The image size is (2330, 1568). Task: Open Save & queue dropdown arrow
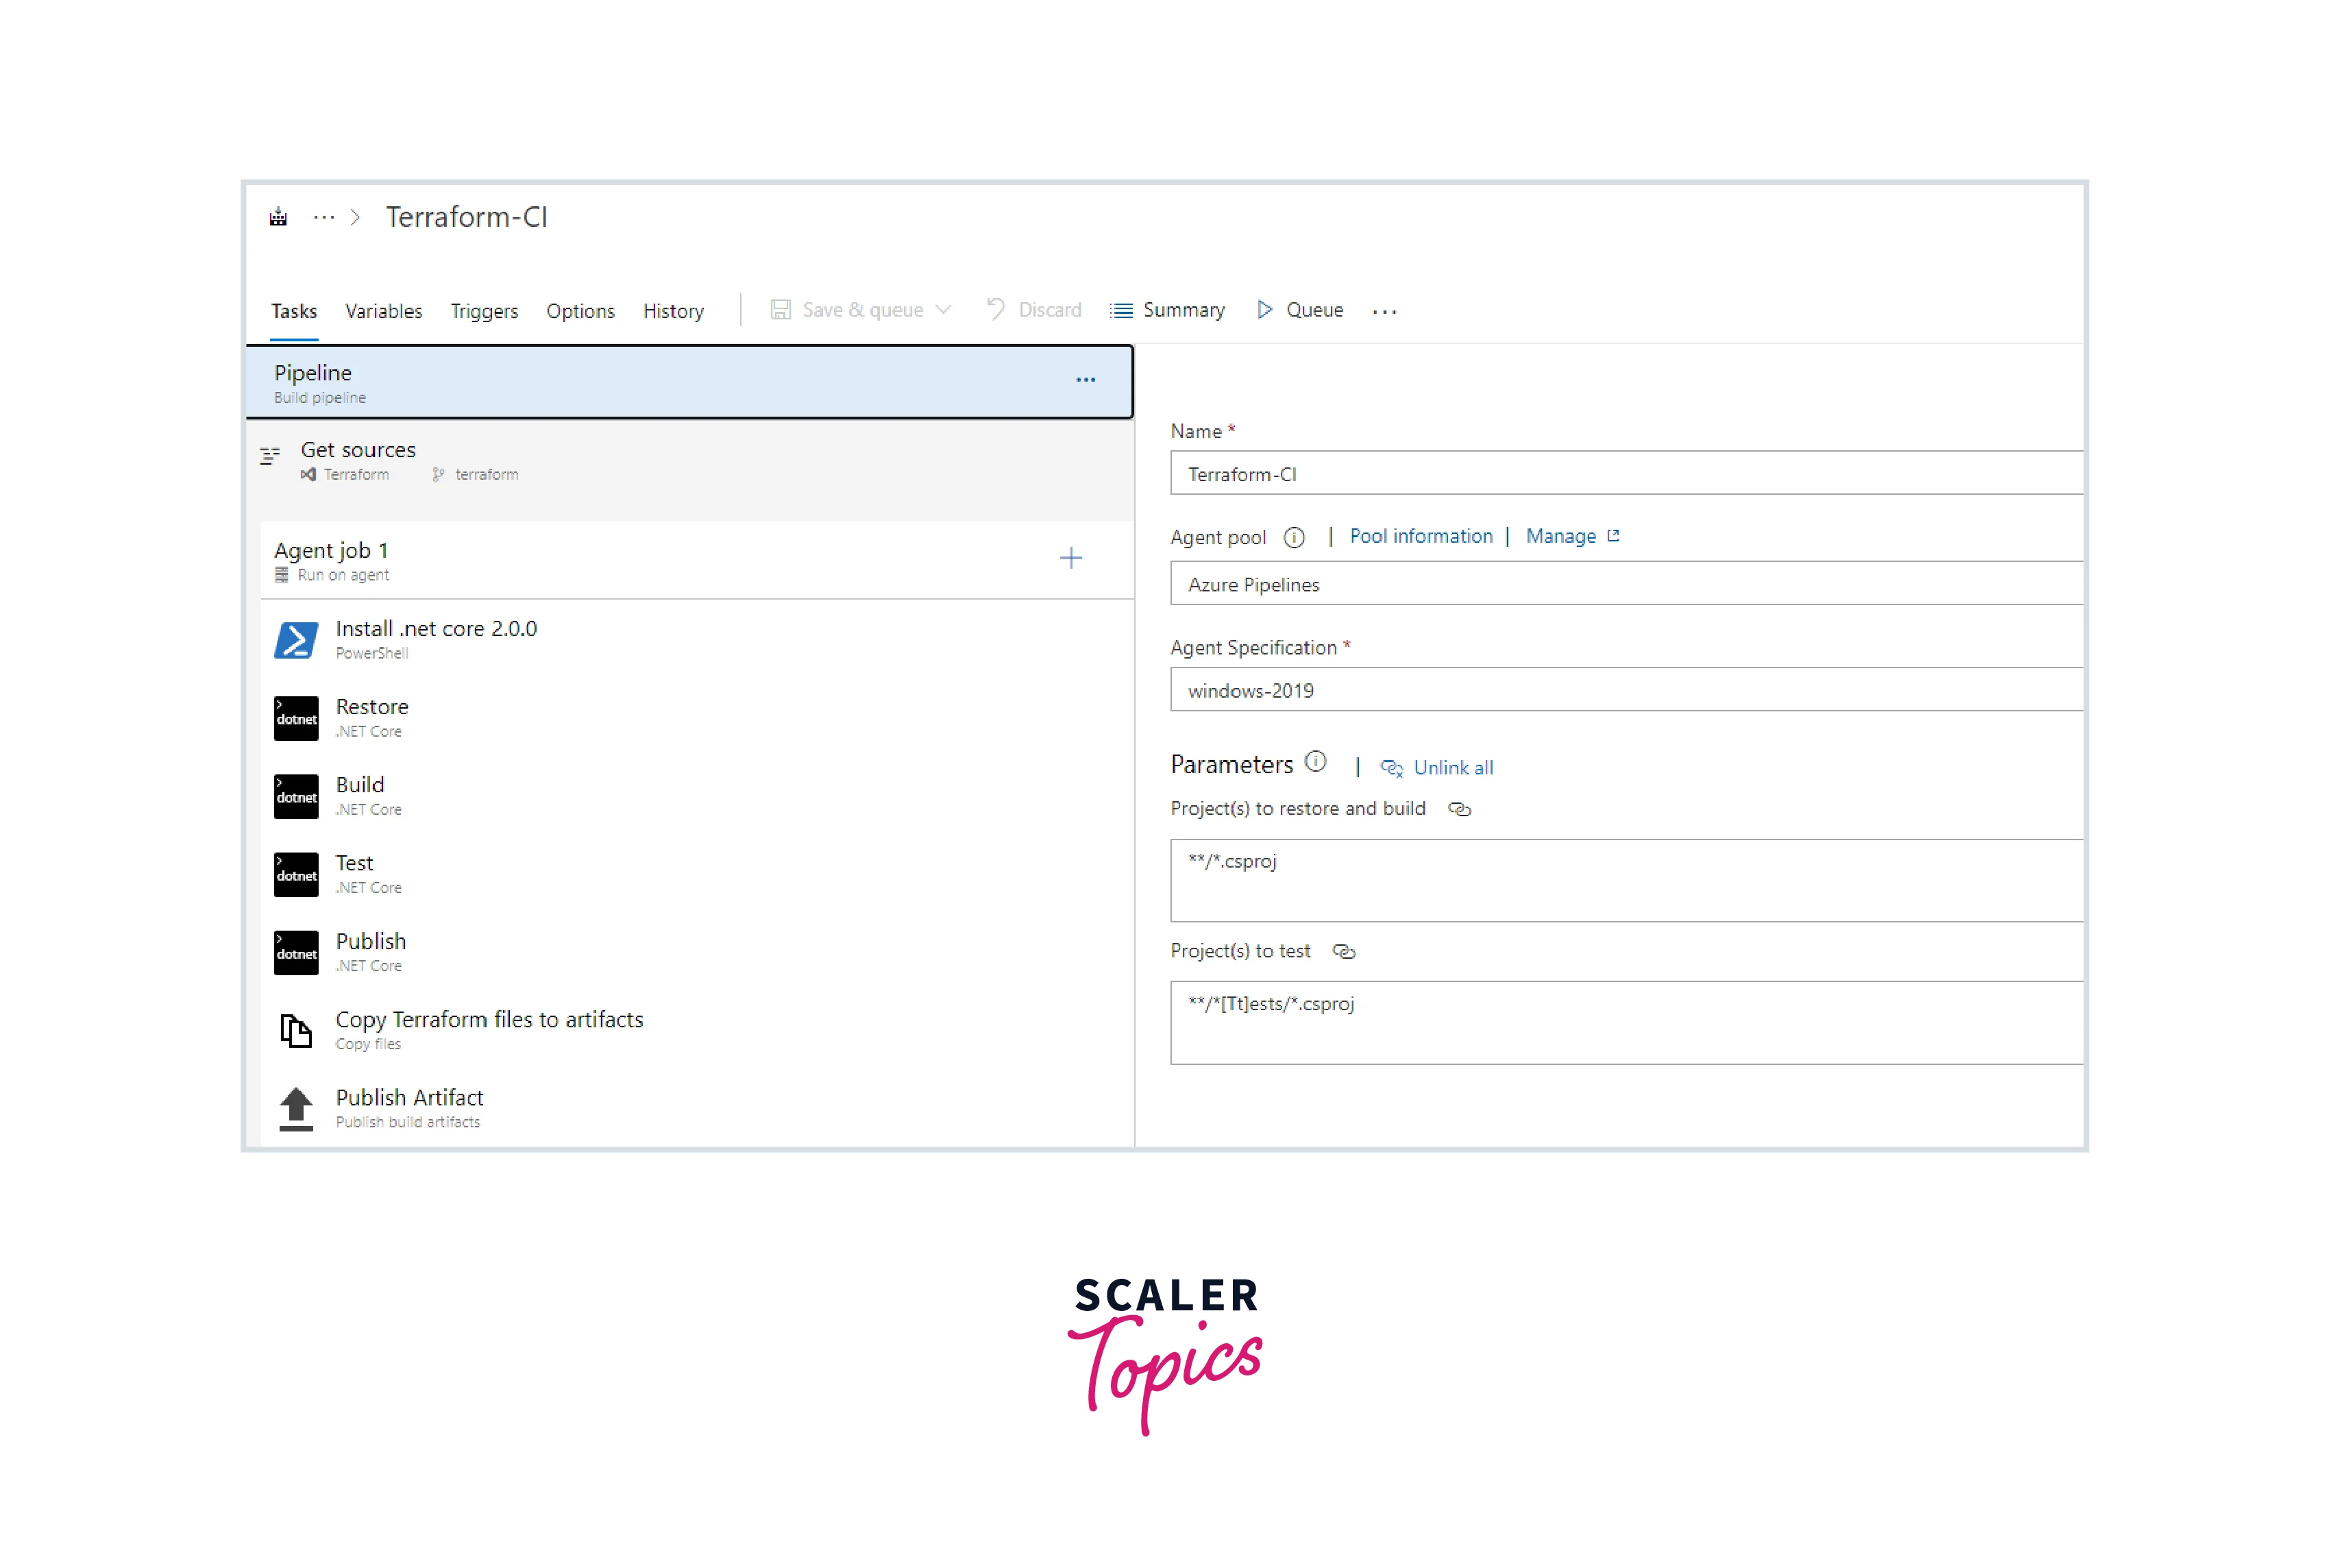(x=943, y=310)
